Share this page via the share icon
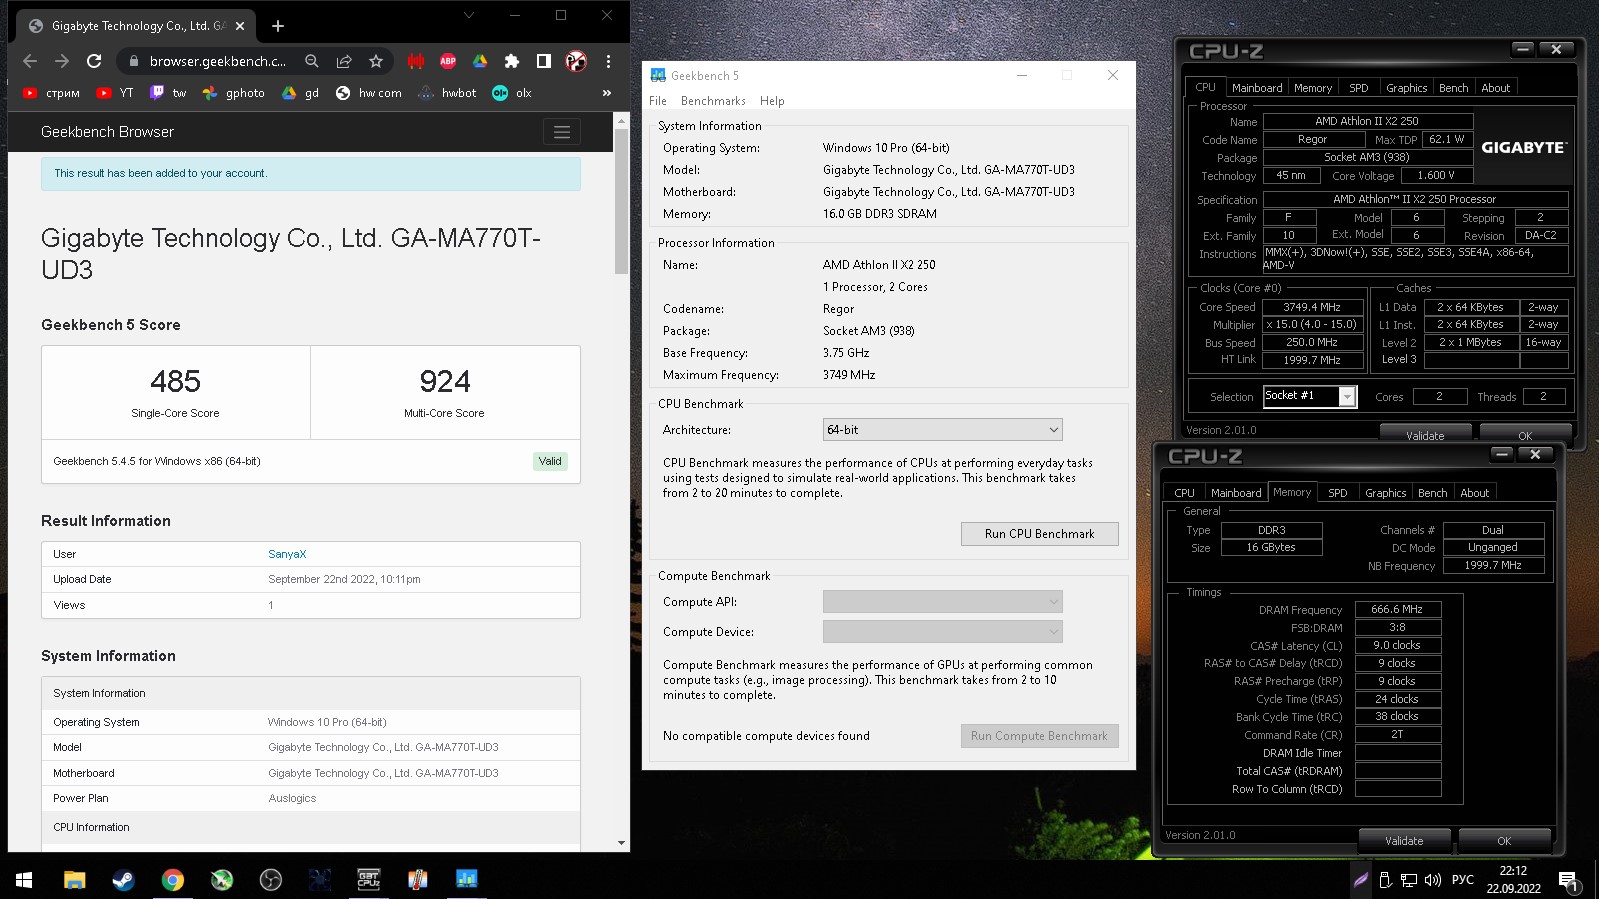 [344, 61]
